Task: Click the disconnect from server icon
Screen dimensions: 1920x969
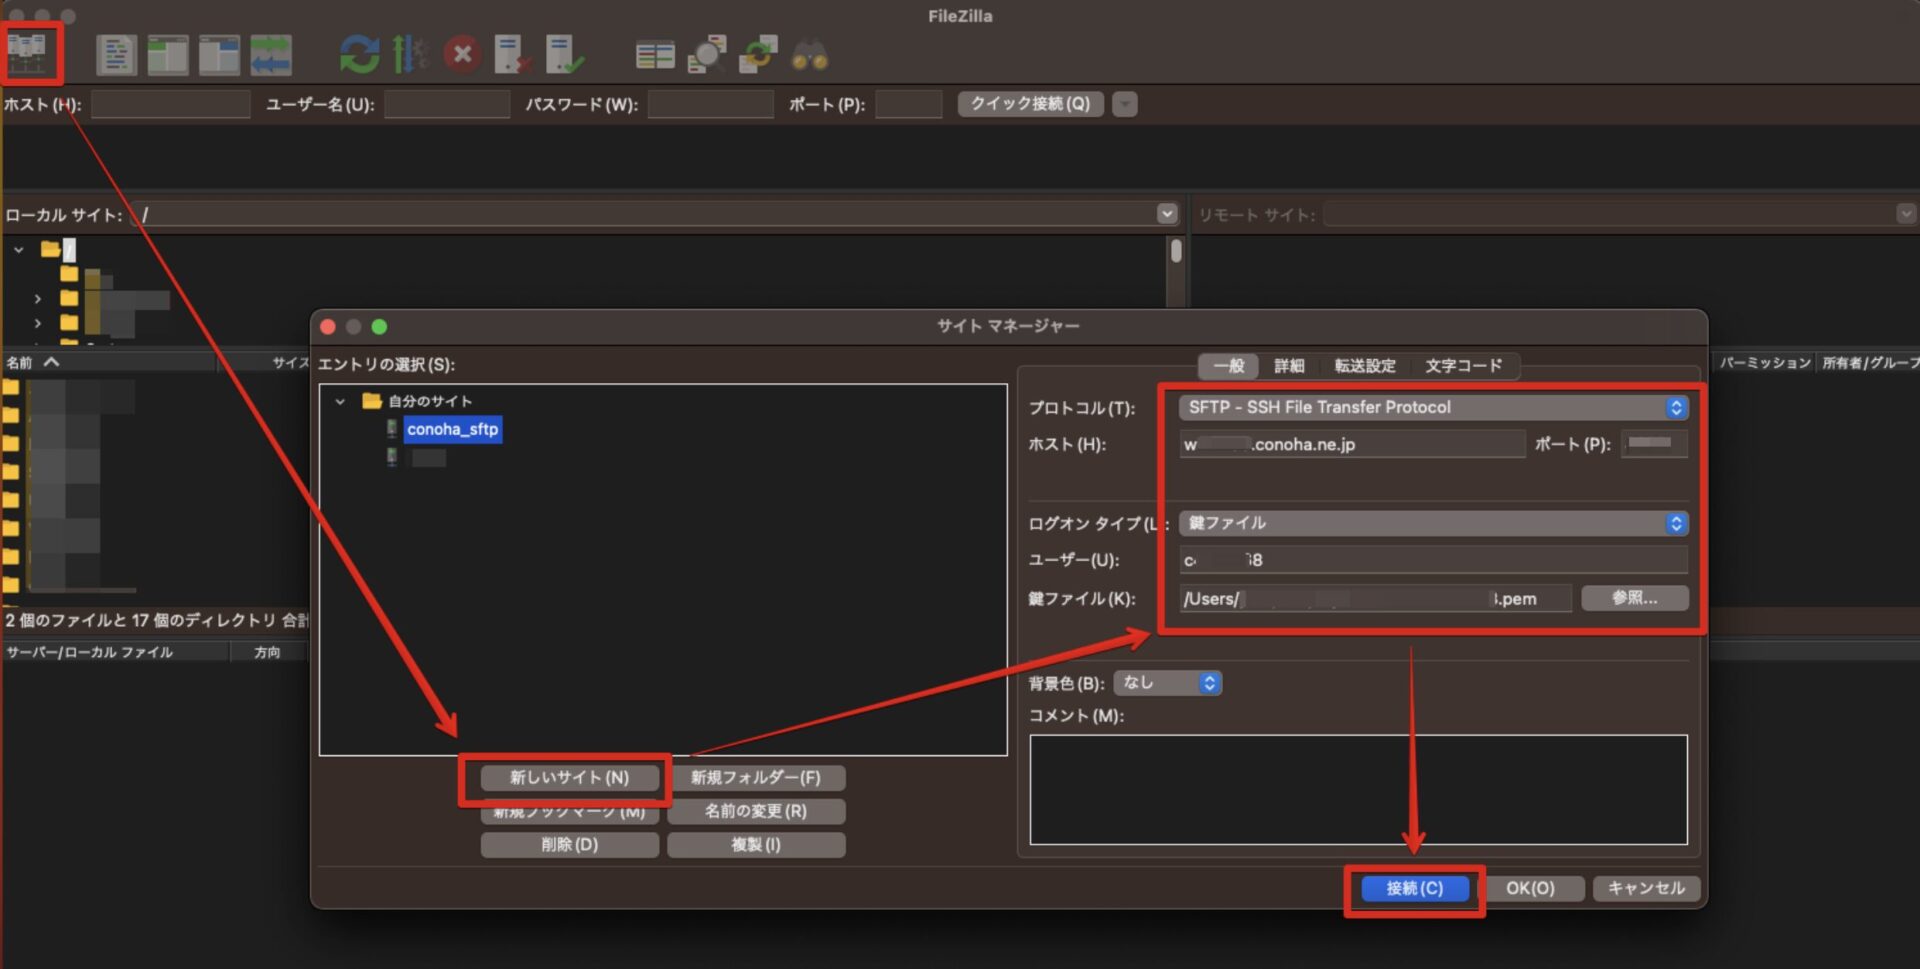Action: click(513, 55)
